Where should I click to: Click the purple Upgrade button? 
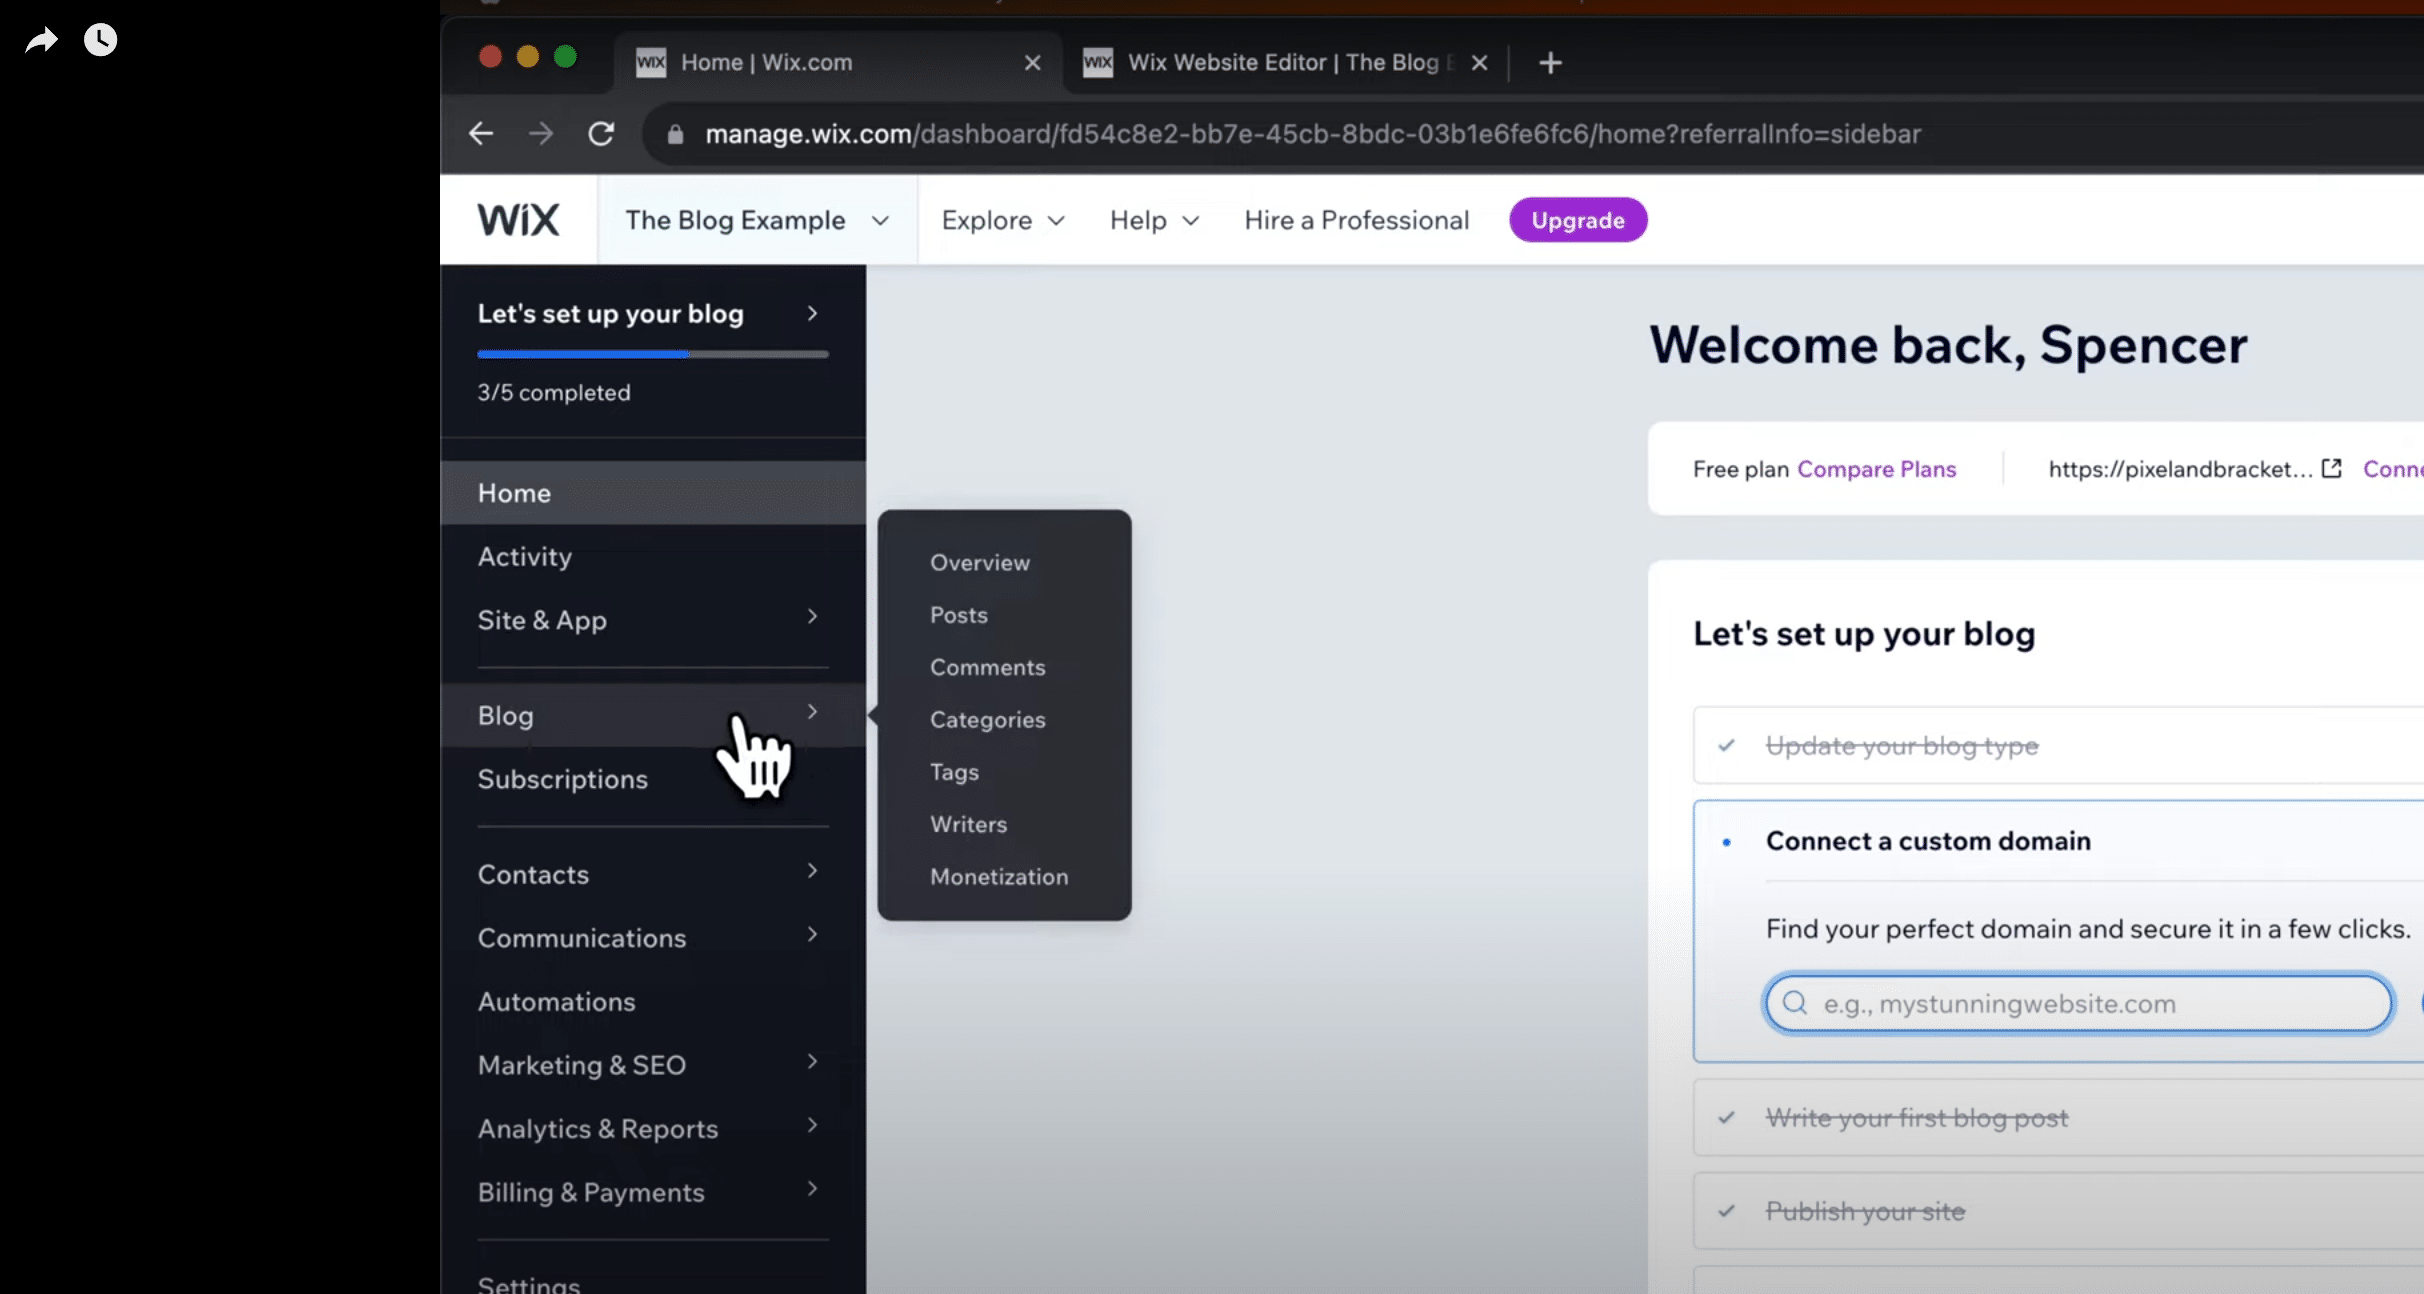[x=1577, y=220]
